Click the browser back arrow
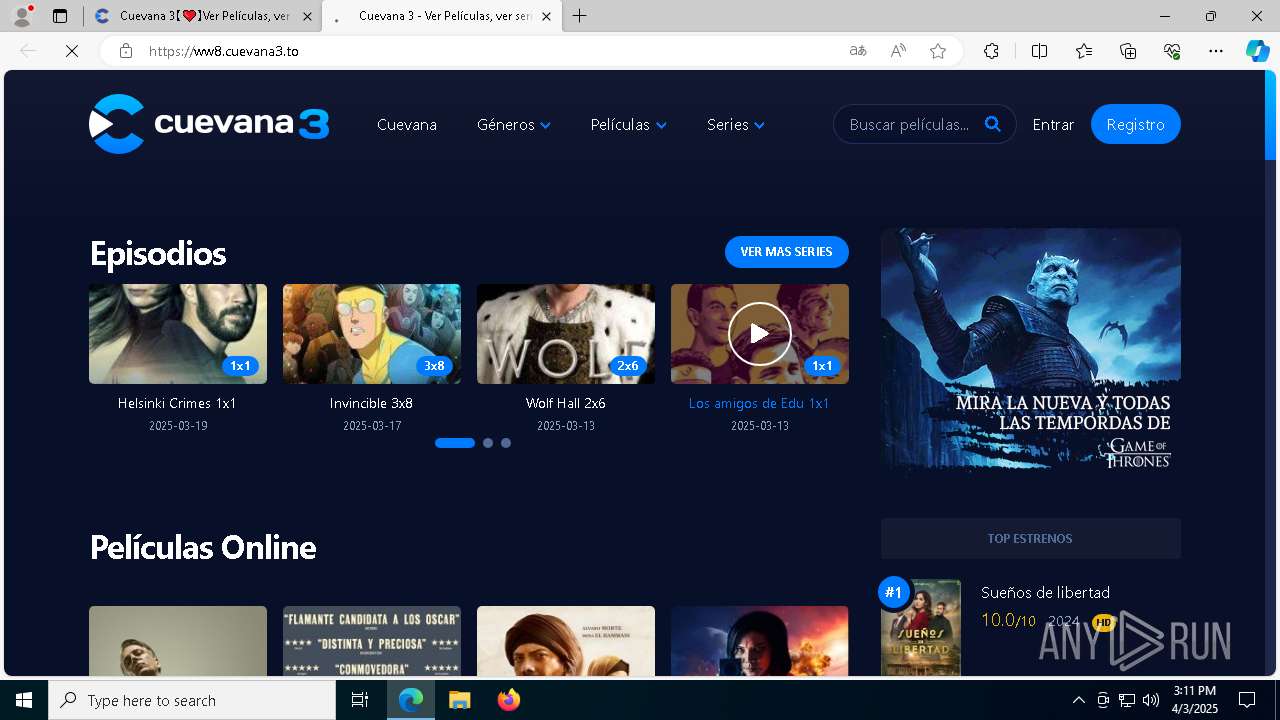The height and width of the screenshot is (720, 1280). (28, 51)
